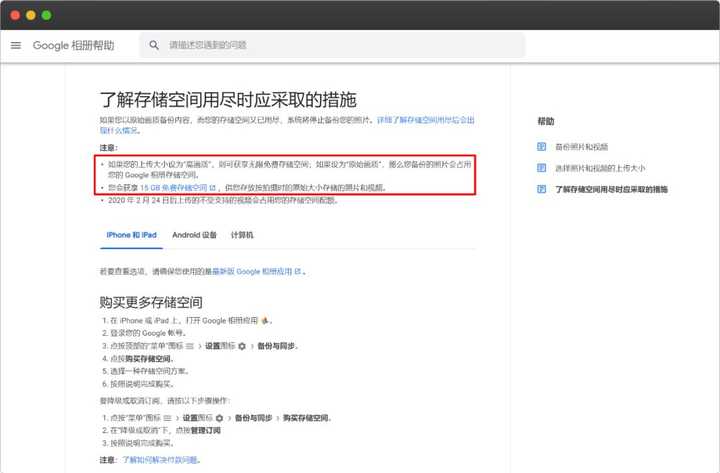Click the 帮助 sidebar heading

546,121
